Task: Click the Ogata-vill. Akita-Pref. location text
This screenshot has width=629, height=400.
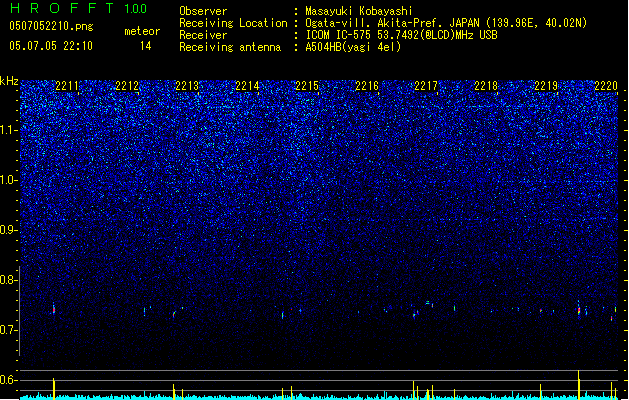Action: pyautogui.click(x=446, y=23)
